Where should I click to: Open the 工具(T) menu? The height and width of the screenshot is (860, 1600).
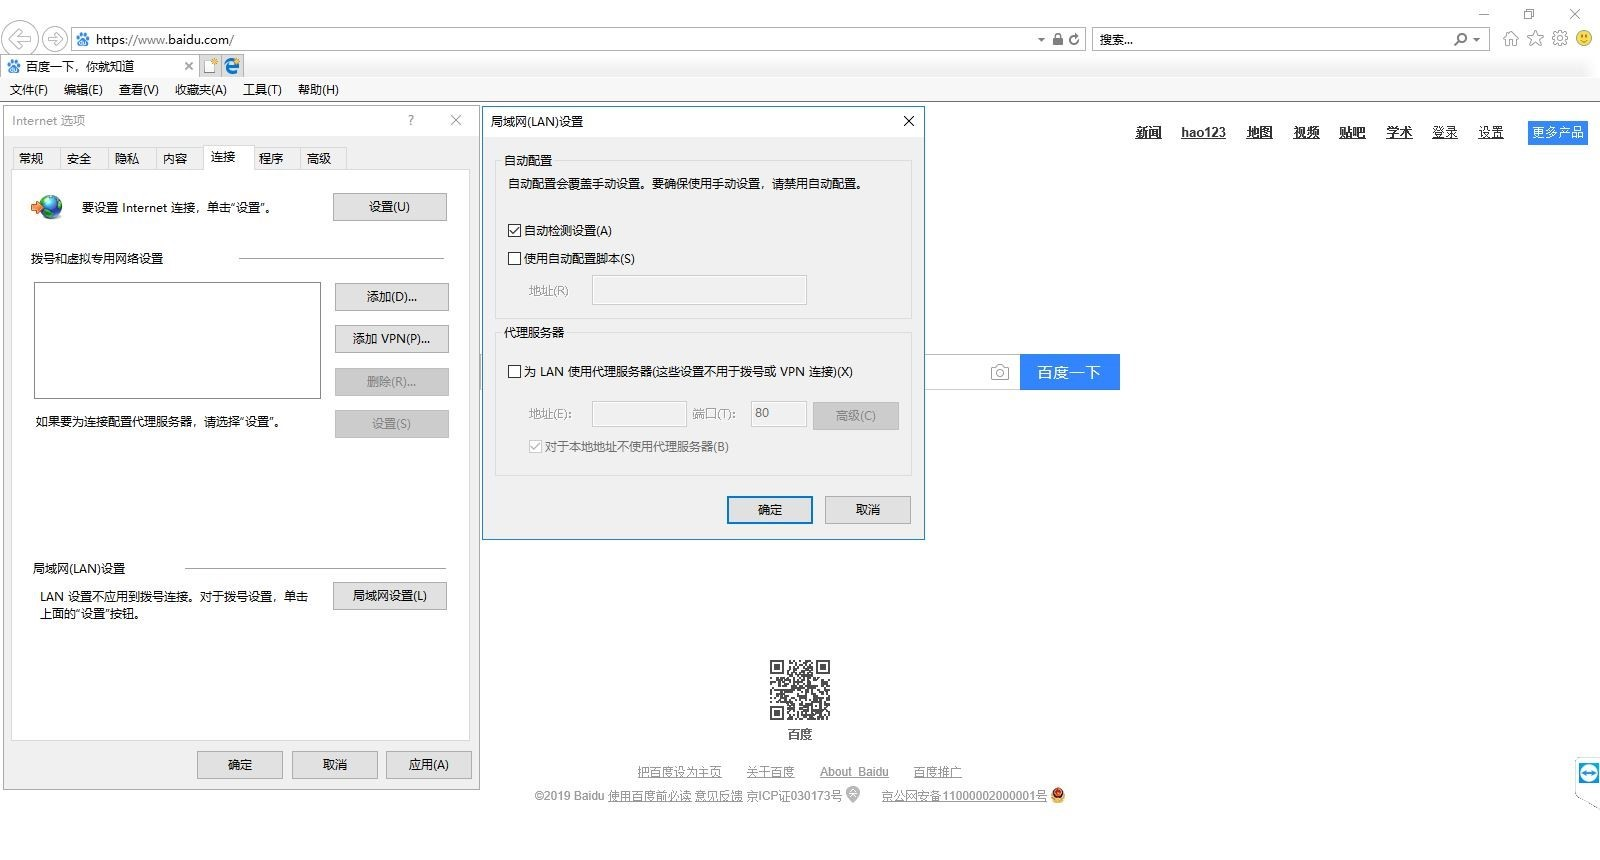click(x=262, y=89)
